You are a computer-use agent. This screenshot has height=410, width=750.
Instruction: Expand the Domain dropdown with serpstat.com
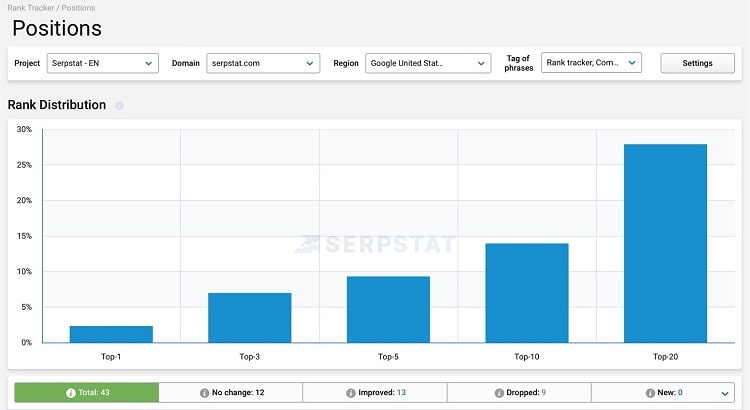click(263, 63)
